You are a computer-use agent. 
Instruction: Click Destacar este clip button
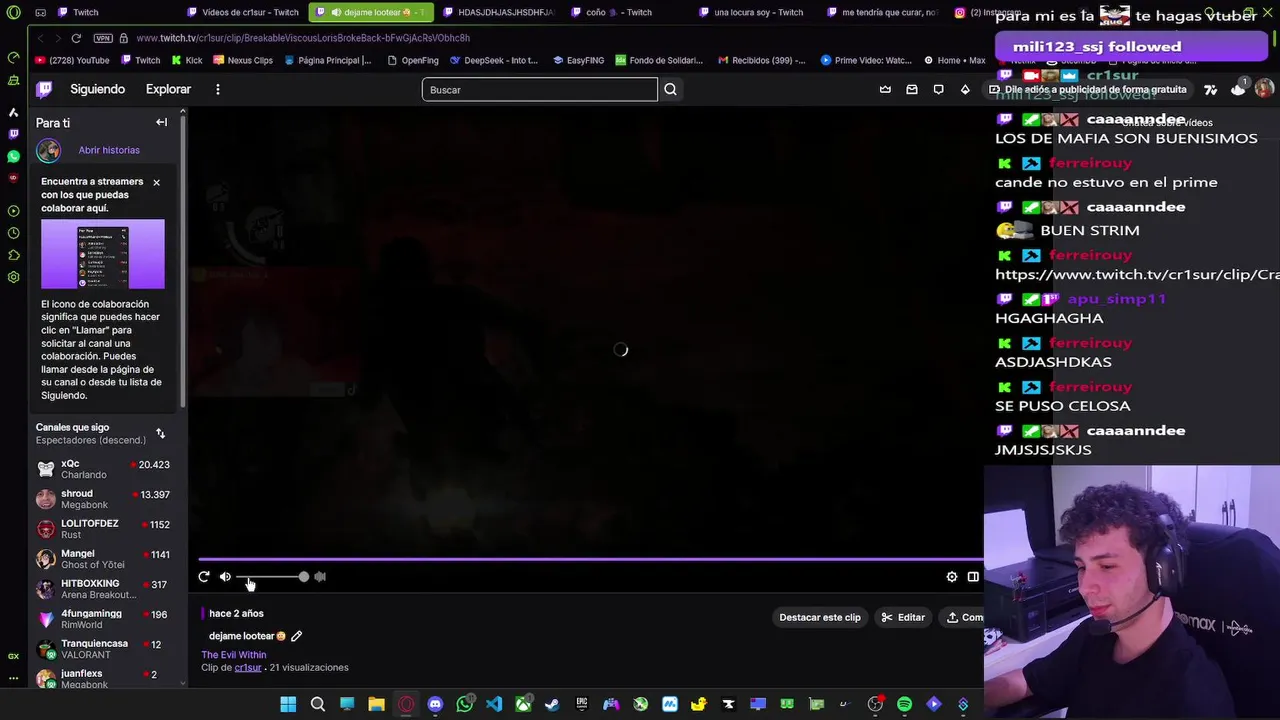point(820,617)
